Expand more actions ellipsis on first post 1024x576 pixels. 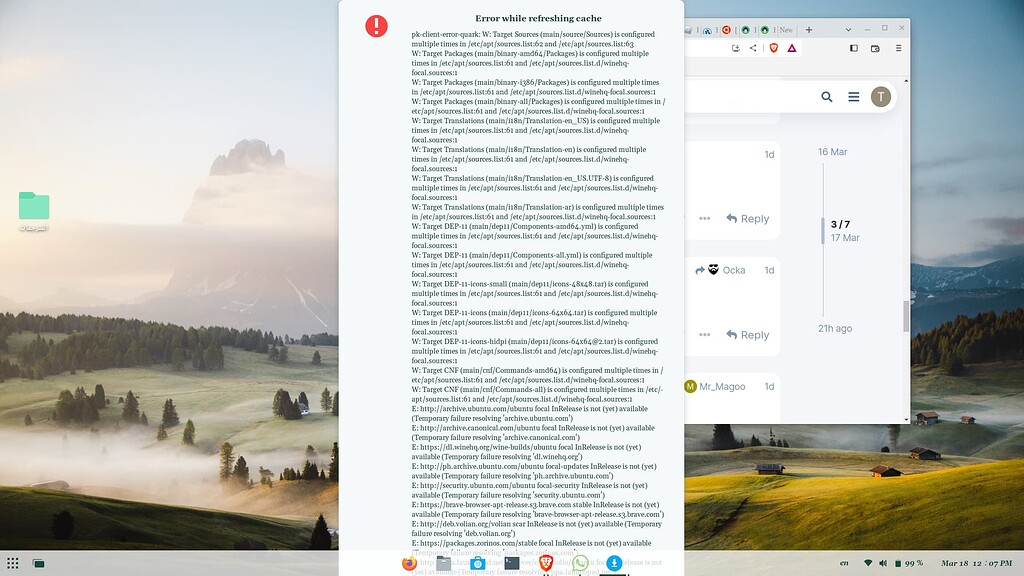[705, 219]
